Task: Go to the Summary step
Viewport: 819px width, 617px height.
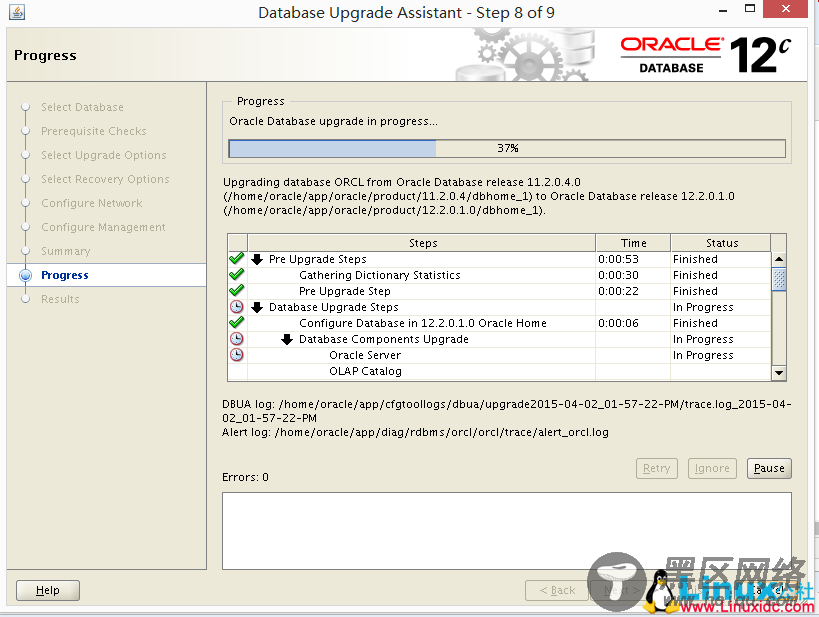Action: coord(66,251)
